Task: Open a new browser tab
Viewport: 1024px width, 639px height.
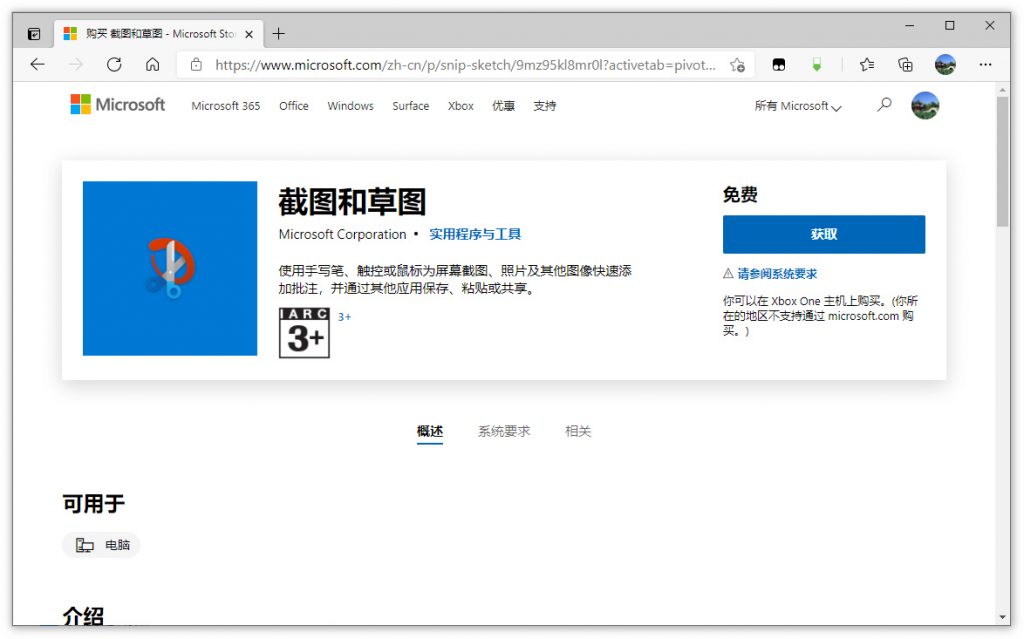Action: 278,33
